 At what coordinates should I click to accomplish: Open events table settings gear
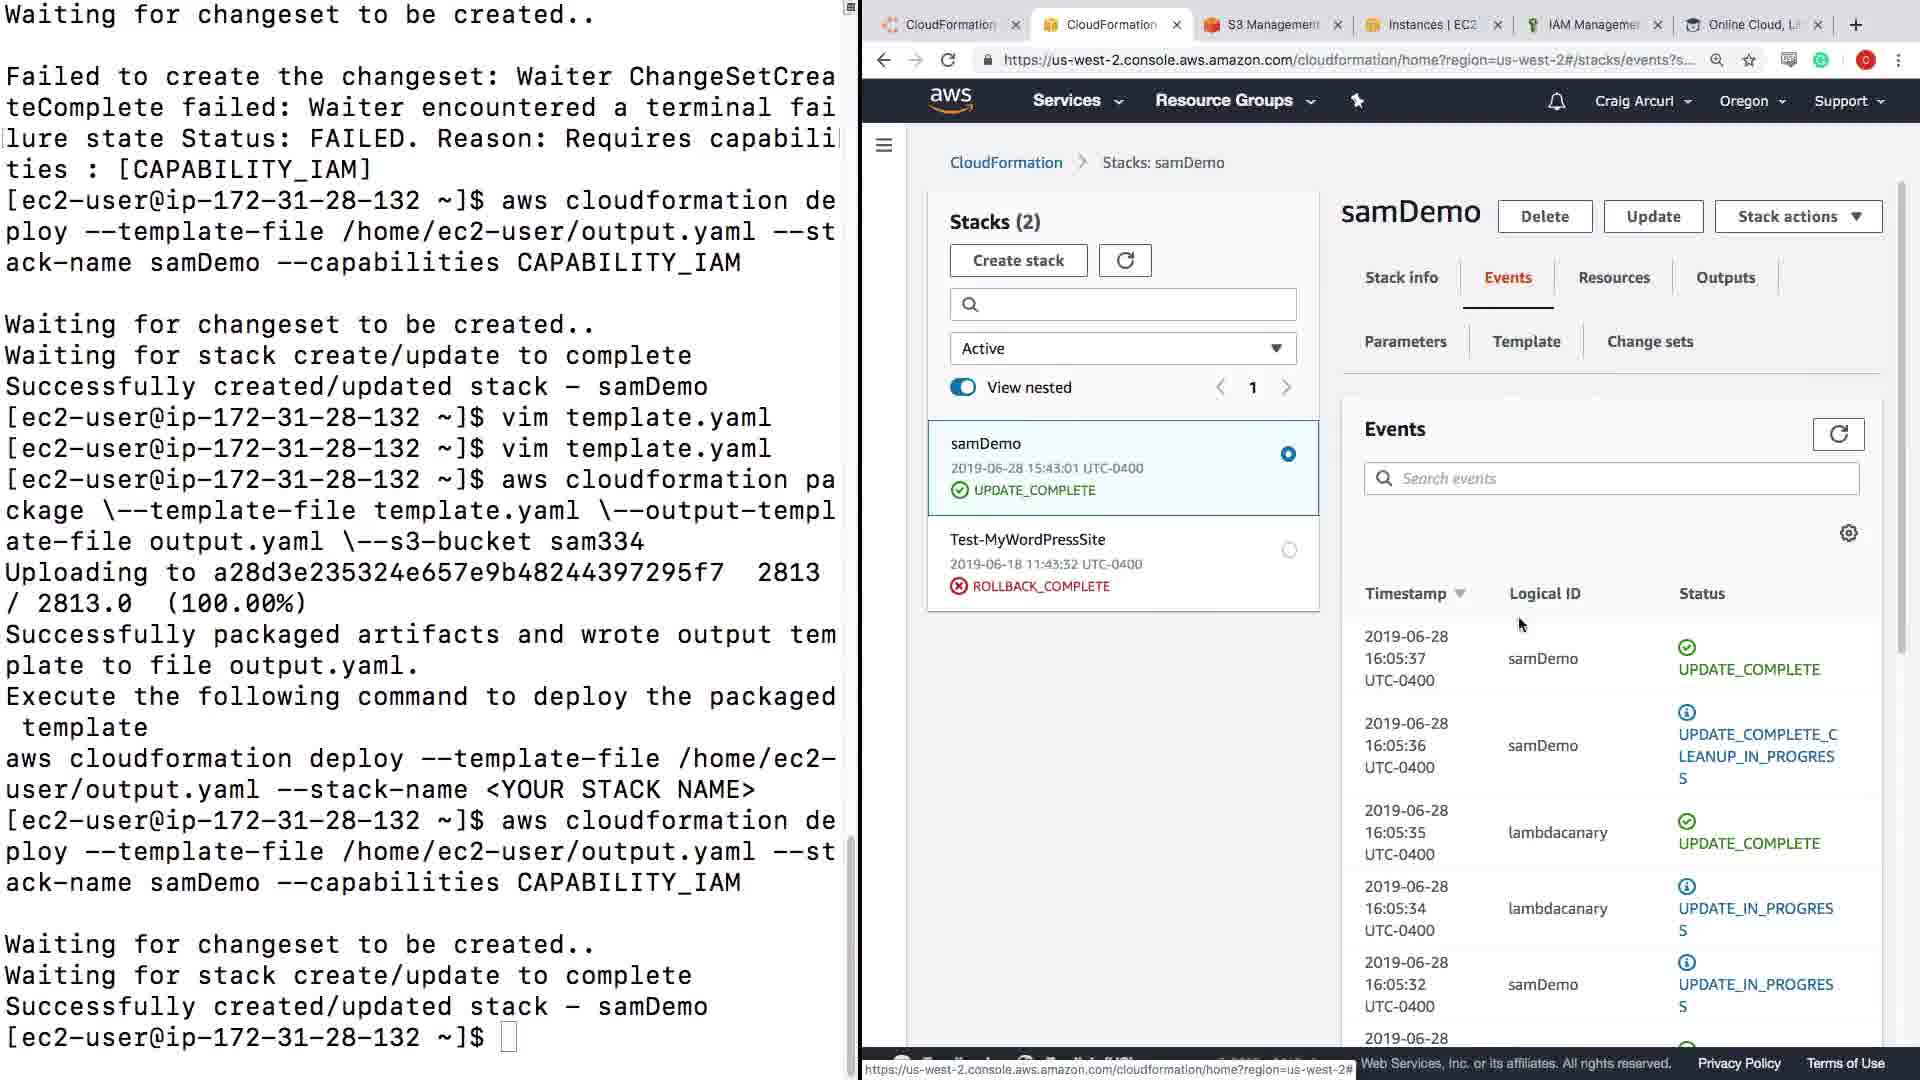(1848, 533)
